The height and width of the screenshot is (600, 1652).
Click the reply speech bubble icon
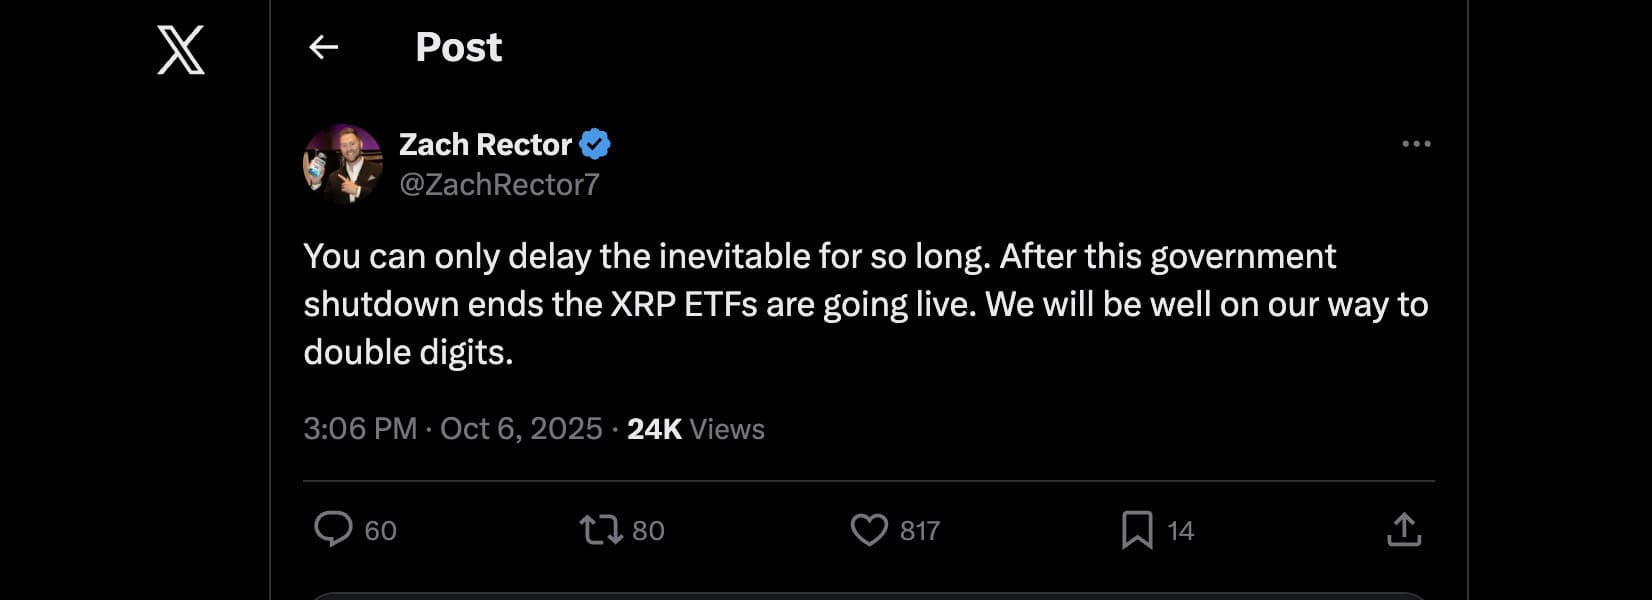[x=333, y=529]
